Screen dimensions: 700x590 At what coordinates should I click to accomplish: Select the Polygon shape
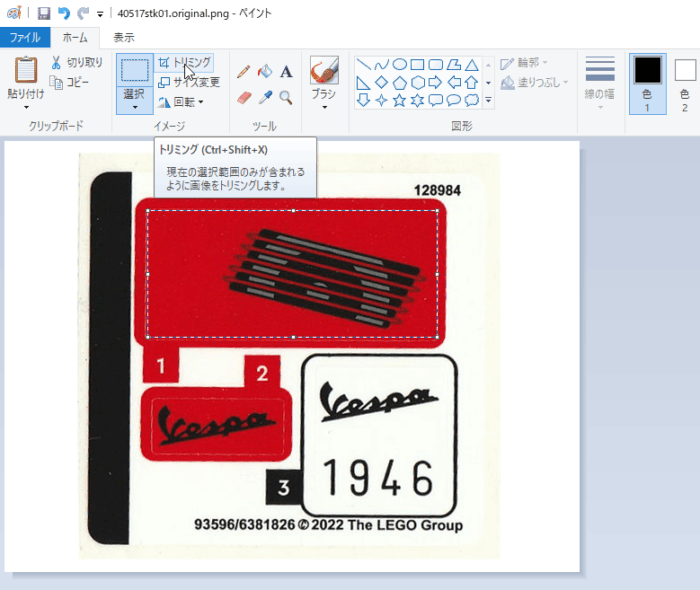point(454,65)
